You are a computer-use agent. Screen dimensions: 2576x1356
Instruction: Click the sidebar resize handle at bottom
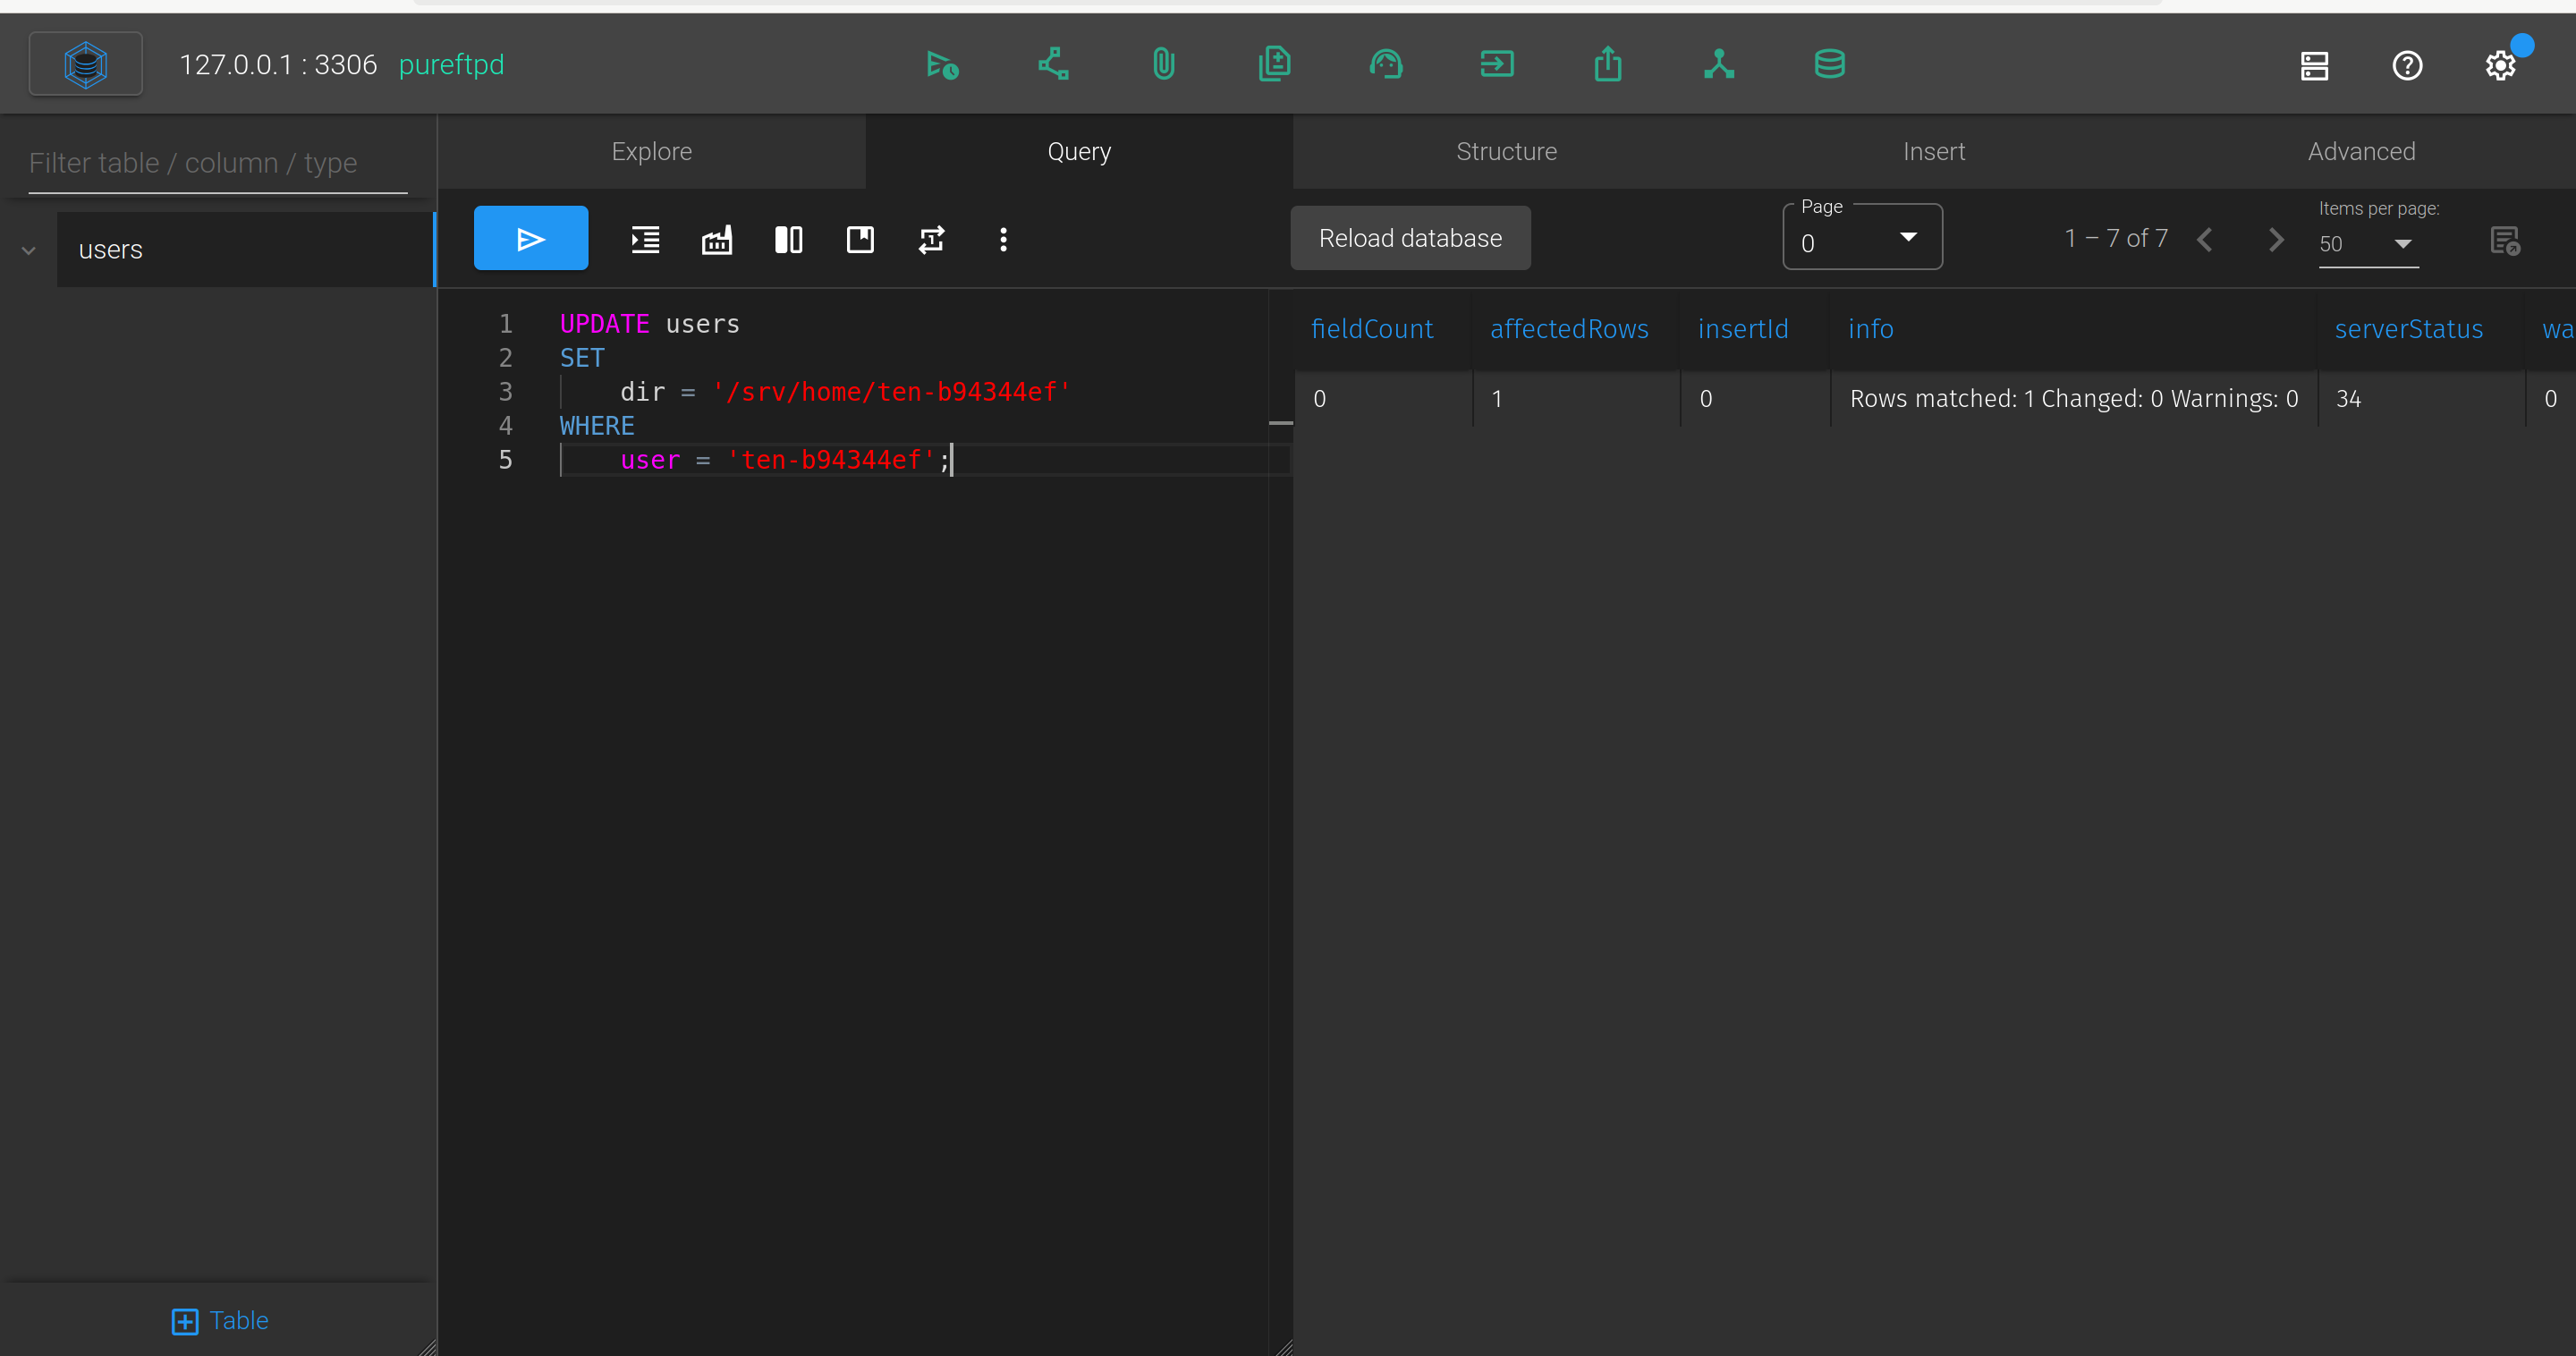[427, 1347]
